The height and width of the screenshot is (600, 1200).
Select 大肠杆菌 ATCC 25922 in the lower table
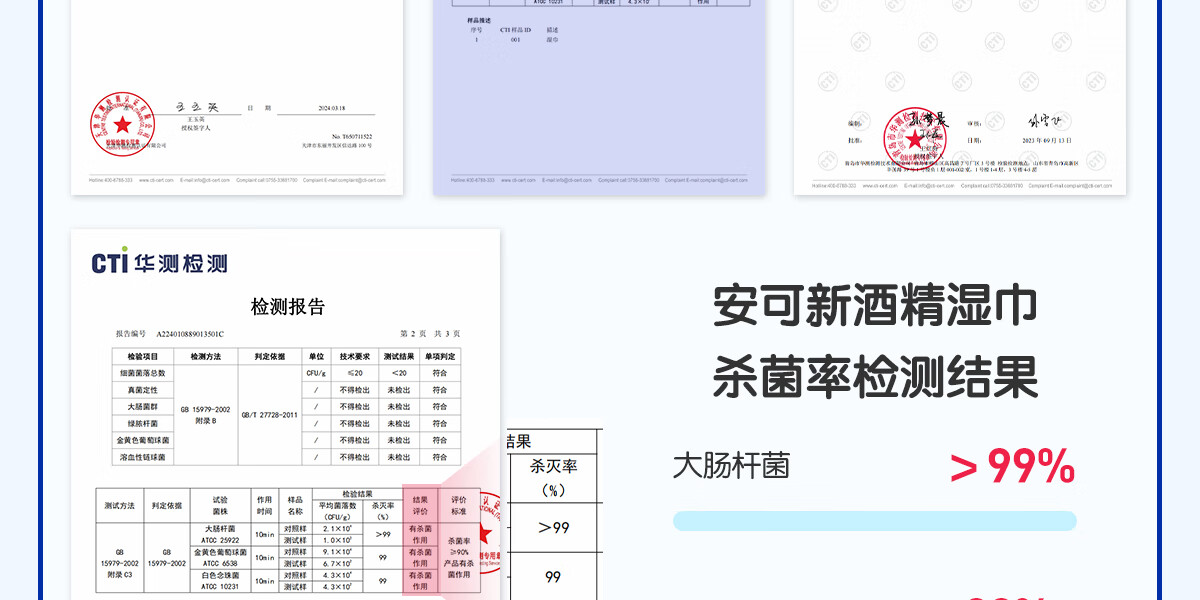tap(220, 533)
